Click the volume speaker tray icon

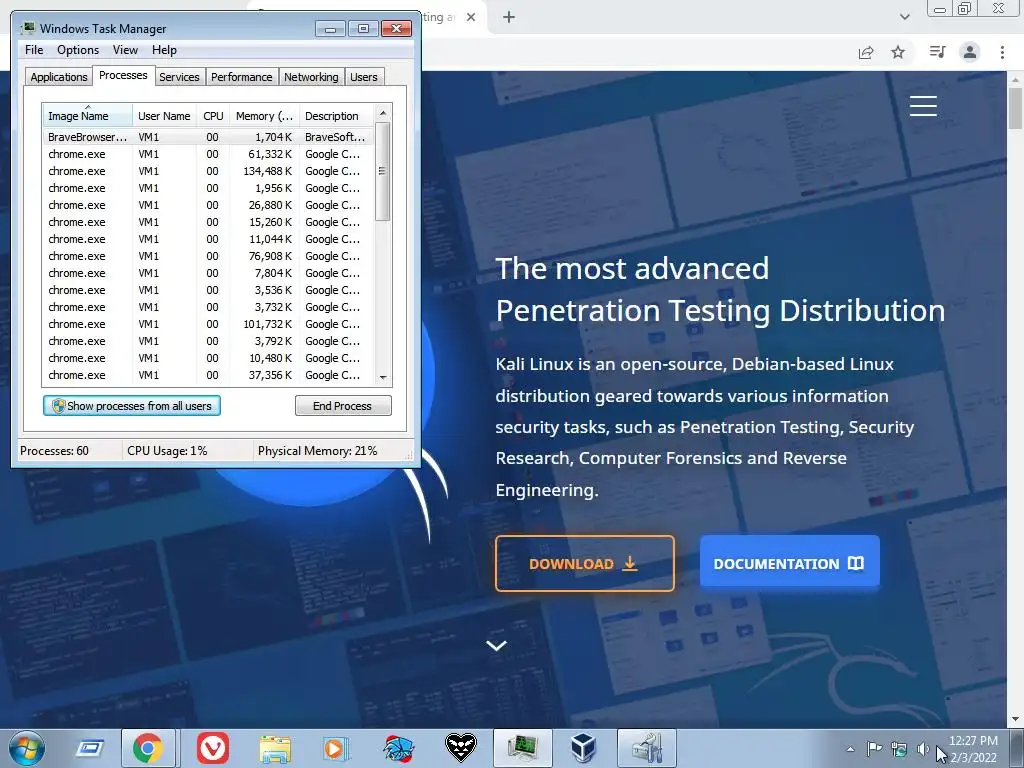[x=923, y=749]
